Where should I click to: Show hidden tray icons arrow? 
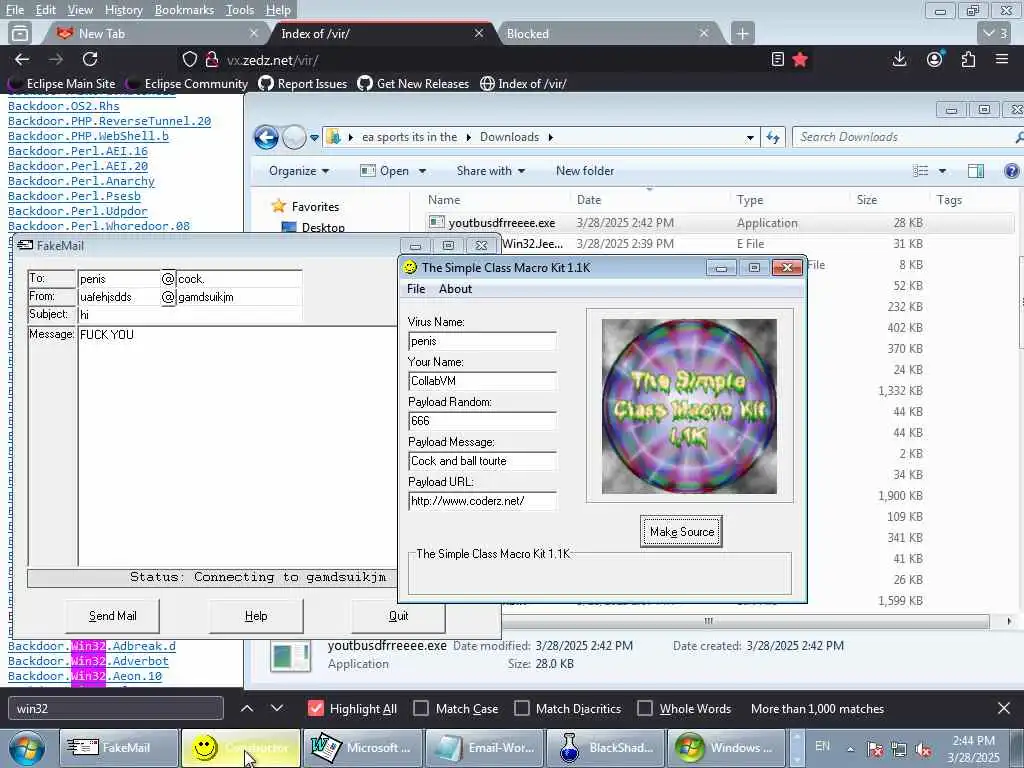(x=850, y=750)
